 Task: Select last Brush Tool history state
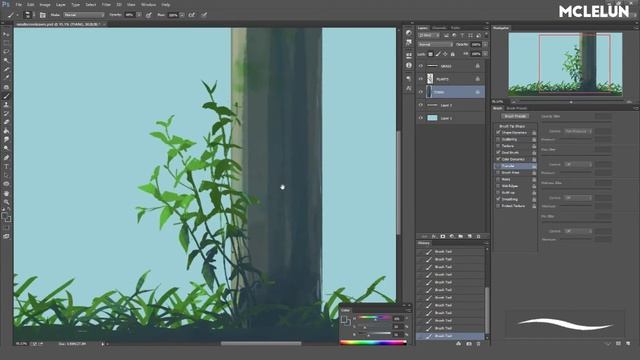click(x=451, y=336)
